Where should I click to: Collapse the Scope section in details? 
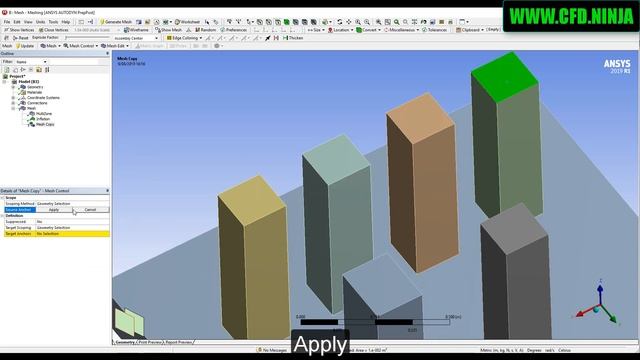point(2,198)
